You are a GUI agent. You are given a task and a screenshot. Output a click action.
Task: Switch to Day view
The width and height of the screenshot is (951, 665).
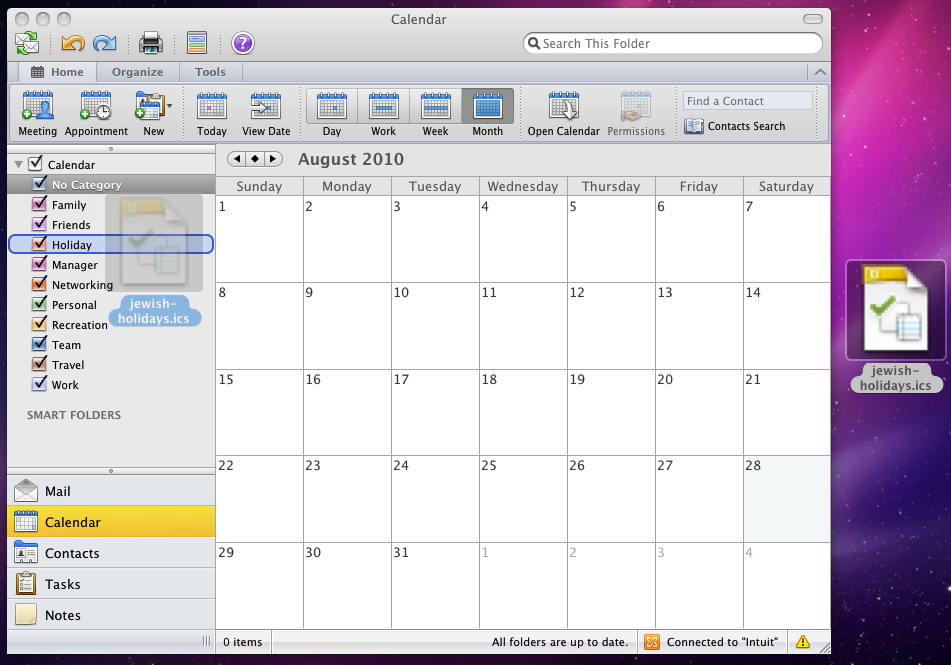point(331,112)
